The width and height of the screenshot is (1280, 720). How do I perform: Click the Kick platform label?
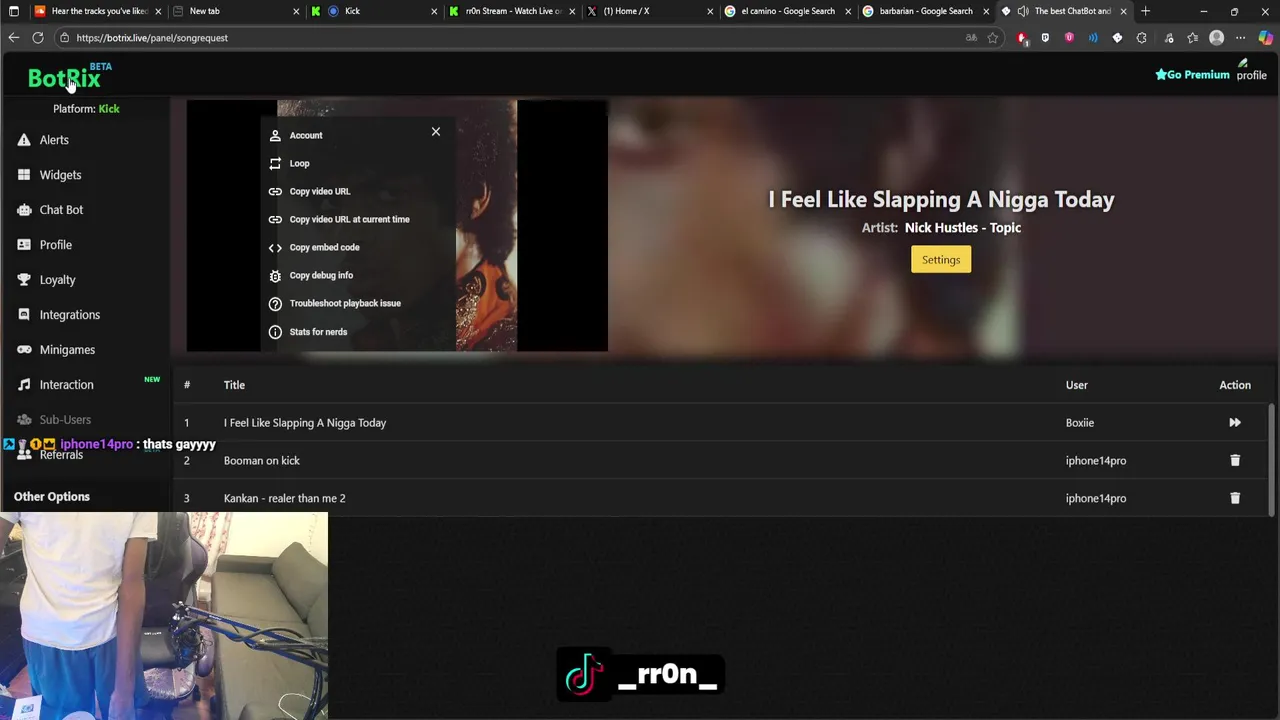[109, 109]
